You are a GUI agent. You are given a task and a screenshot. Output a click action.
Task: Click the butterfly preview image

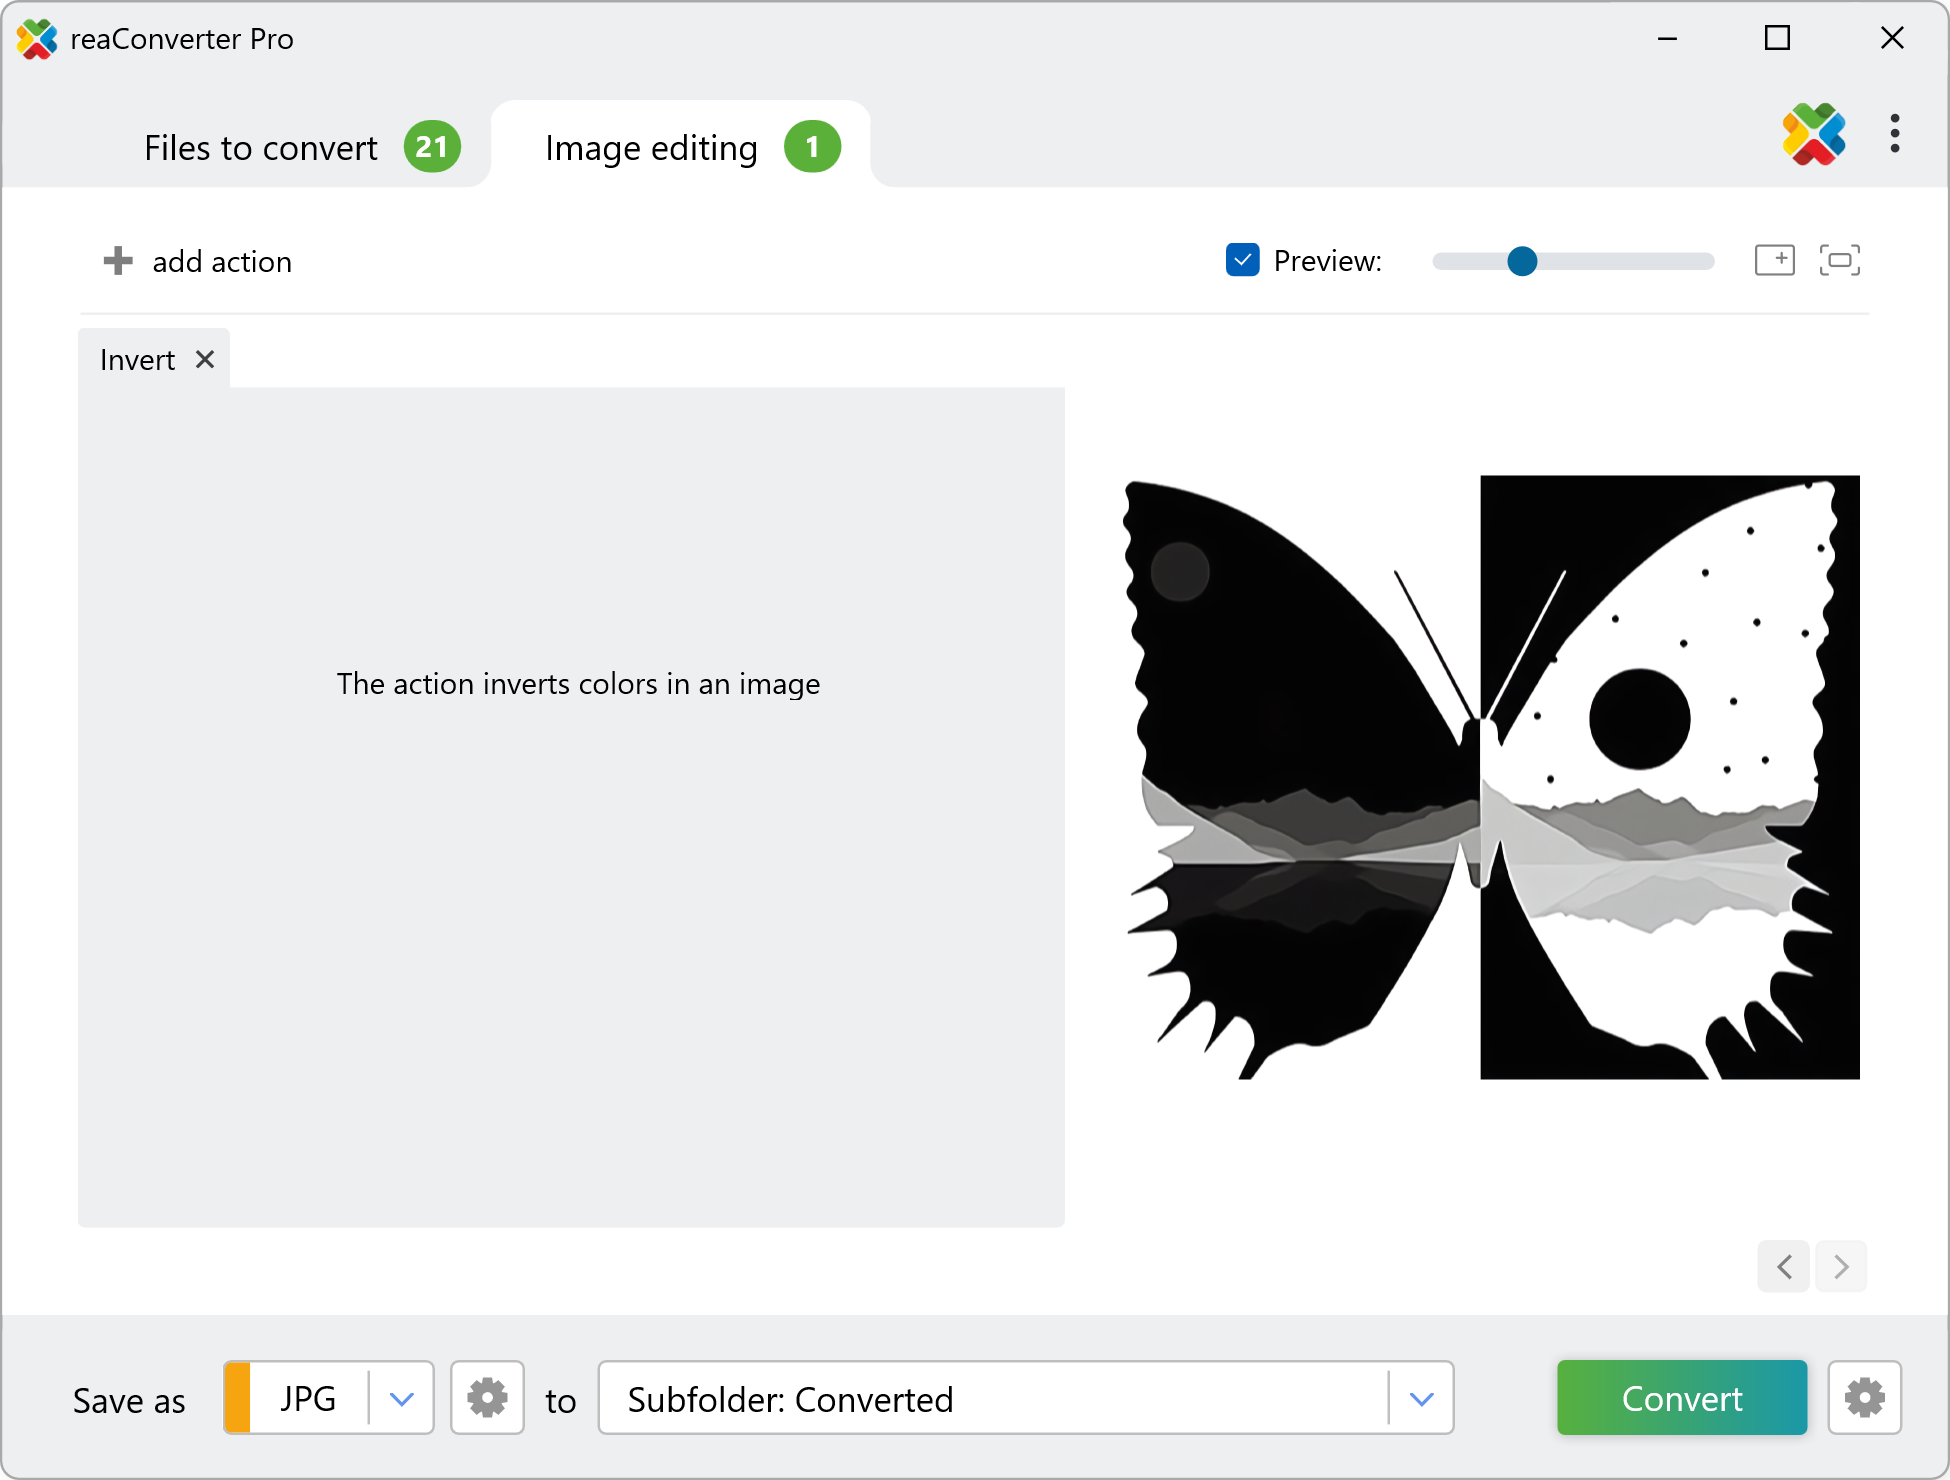coord(1493,777)
